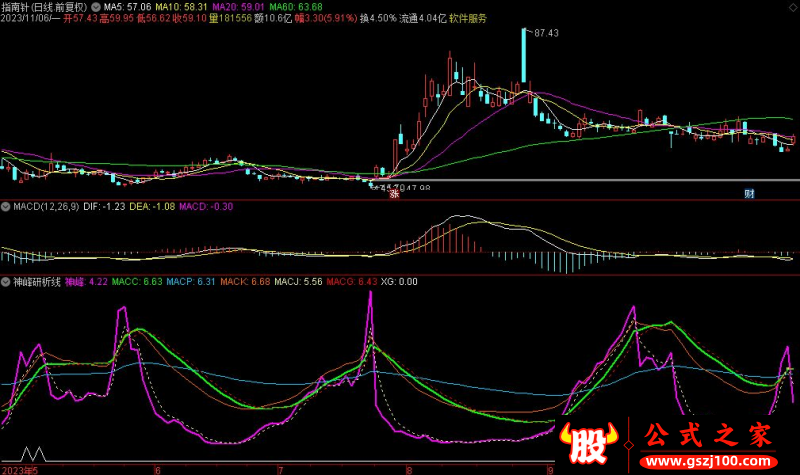
Task: Click the MACJ: 5.56 value
Action: [298, 282]
